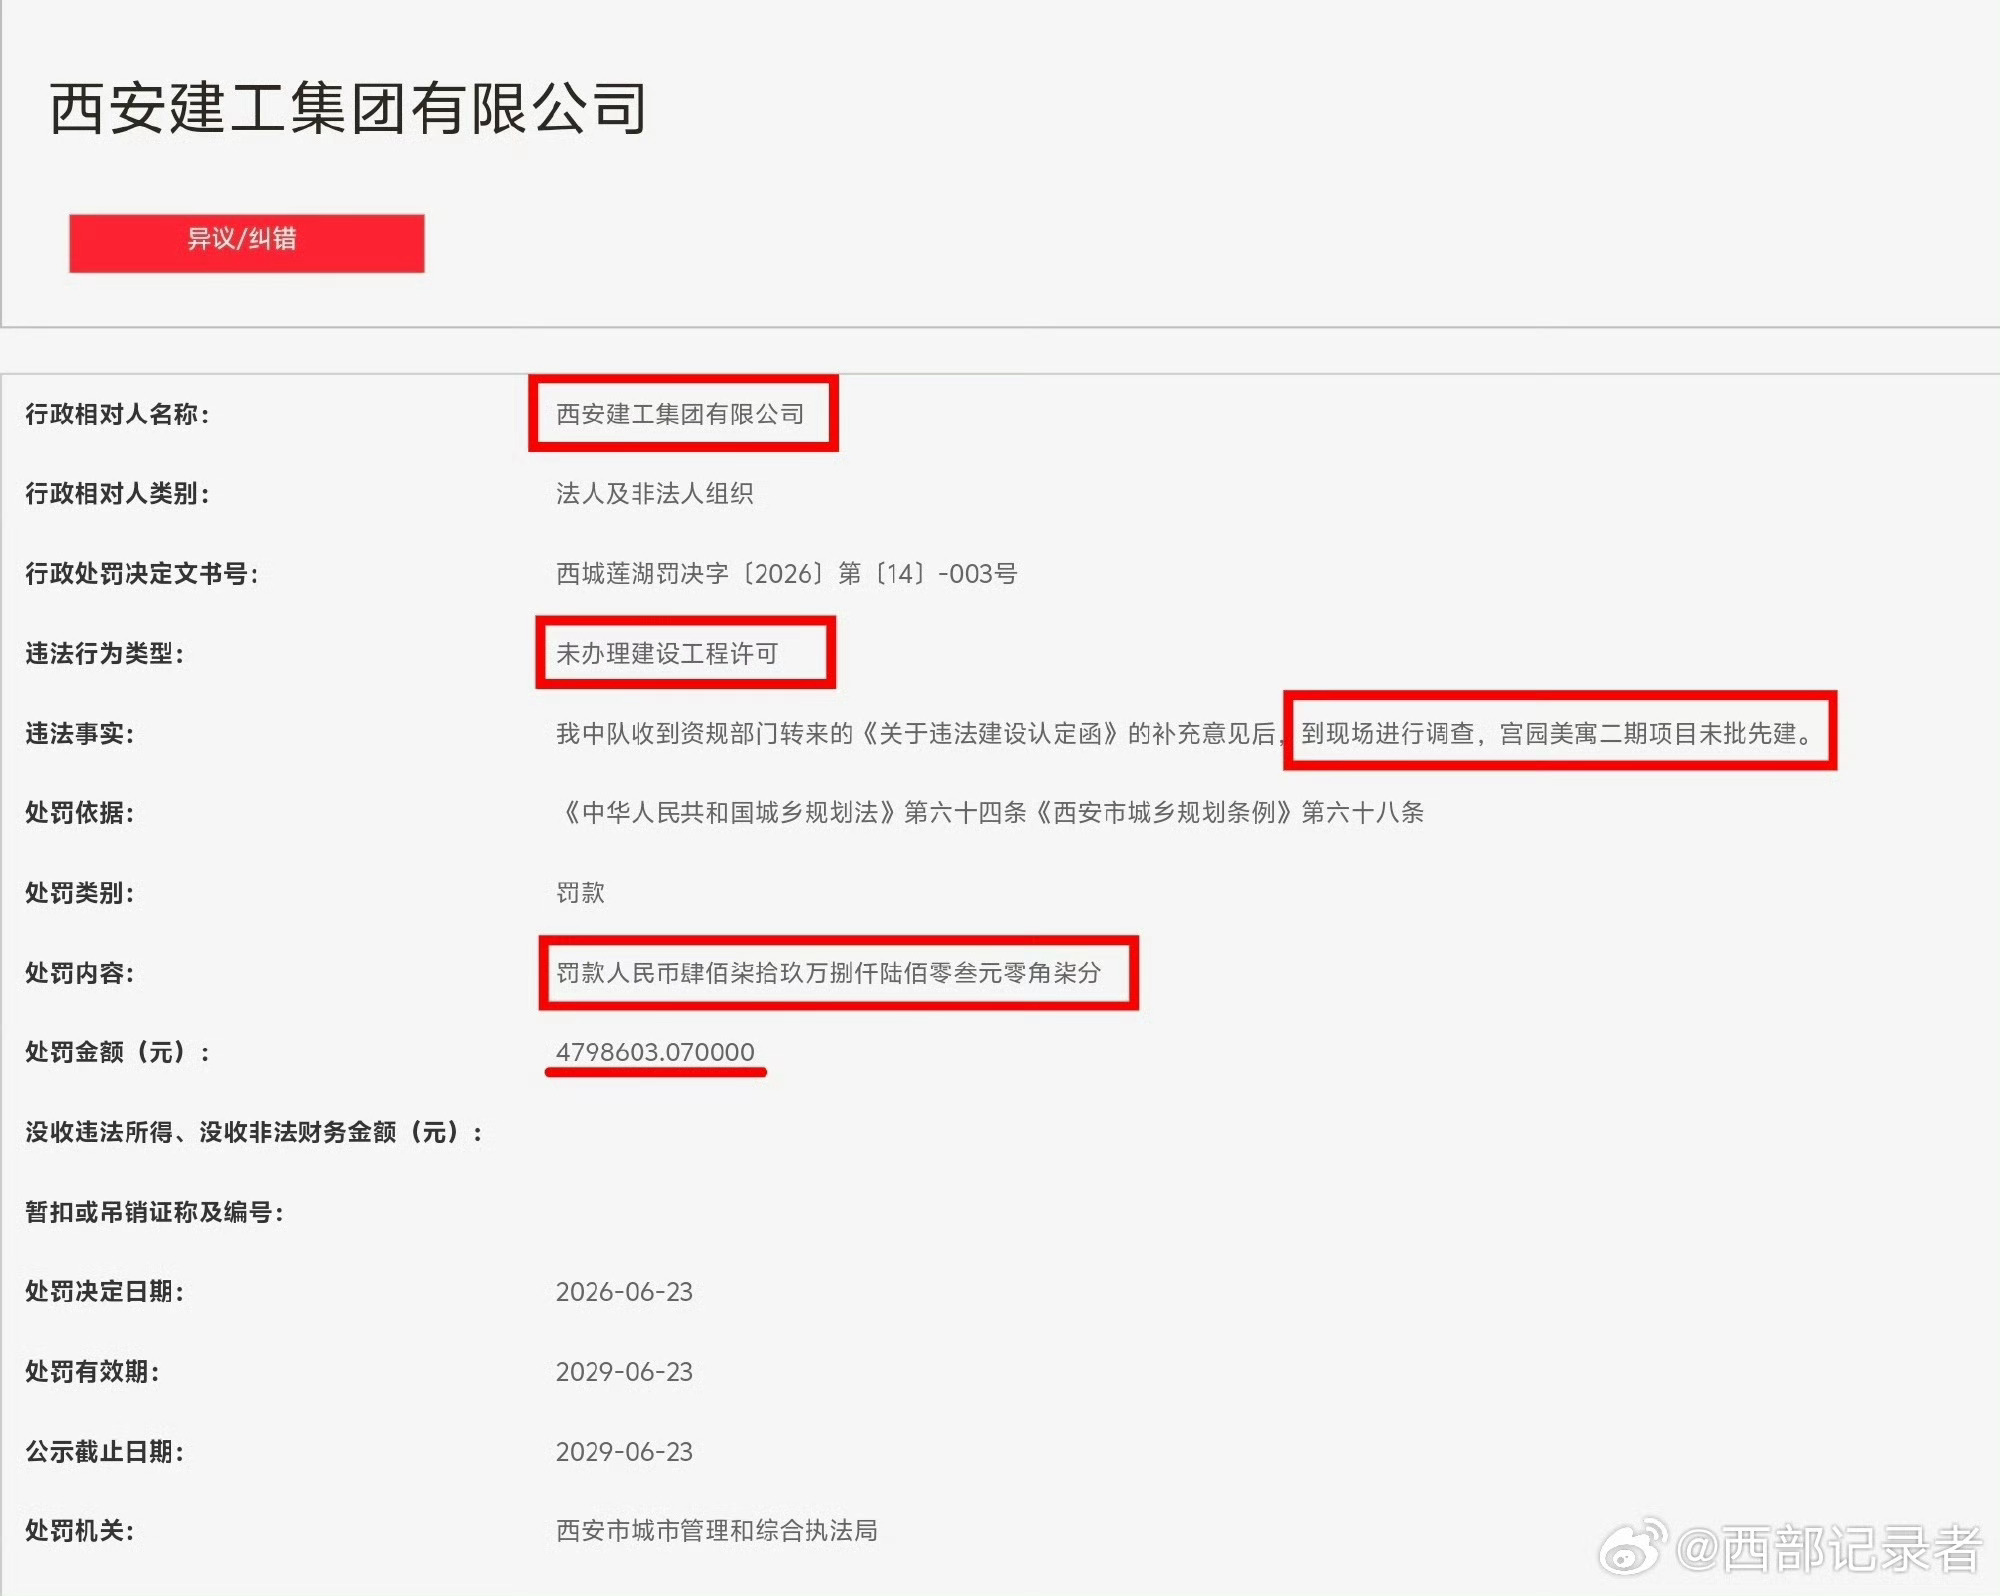2000x1596 pixels.
Task: Click the 处罚决定日期 value 2026-06-23
Action: click(x=624, y=1291)
